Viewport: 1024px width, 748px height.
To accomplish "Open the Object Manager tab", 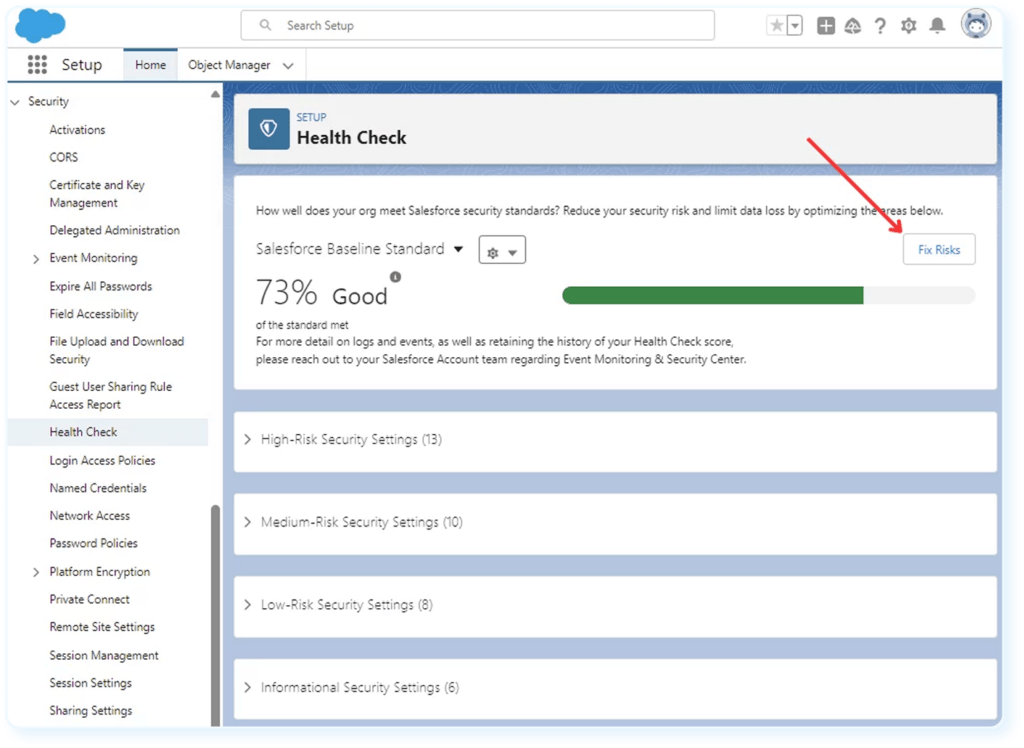I will tap(229, 65).
